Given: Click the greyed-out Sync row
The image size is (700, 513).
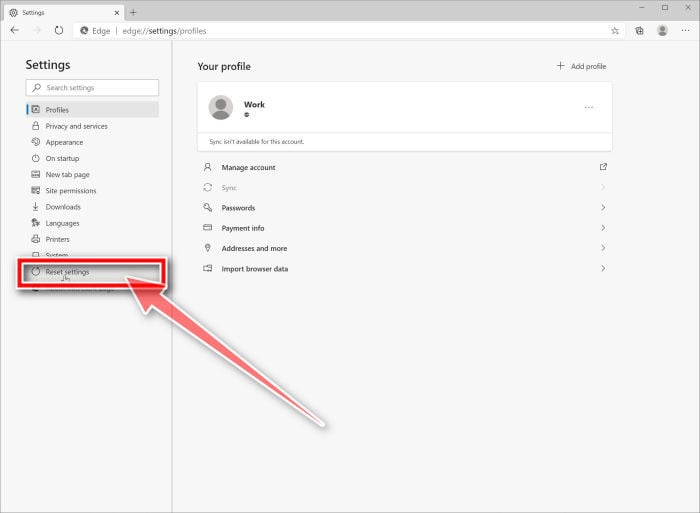Looking at the screenshot, I should (x=405, y=188).
